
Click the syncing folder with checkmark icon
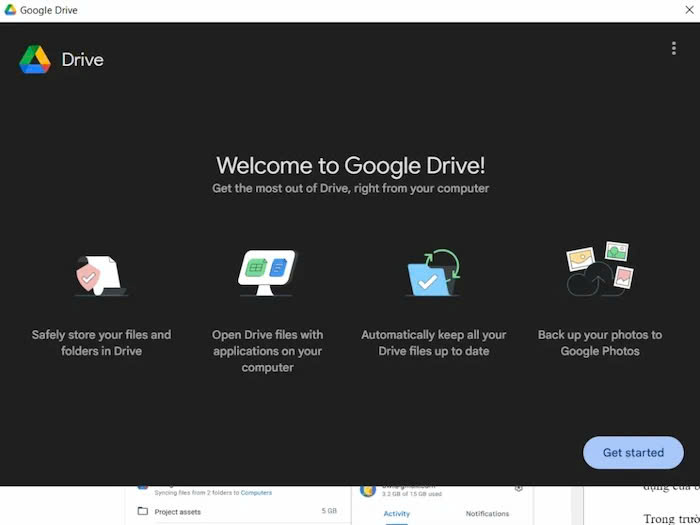click(433, 273)
